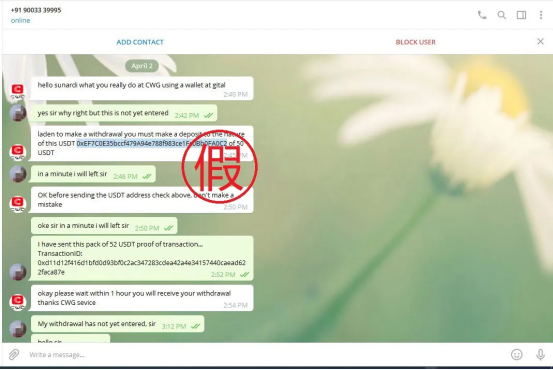Click the 2:52 PM timestamp
553x370 pixels.
click(223, 274)
